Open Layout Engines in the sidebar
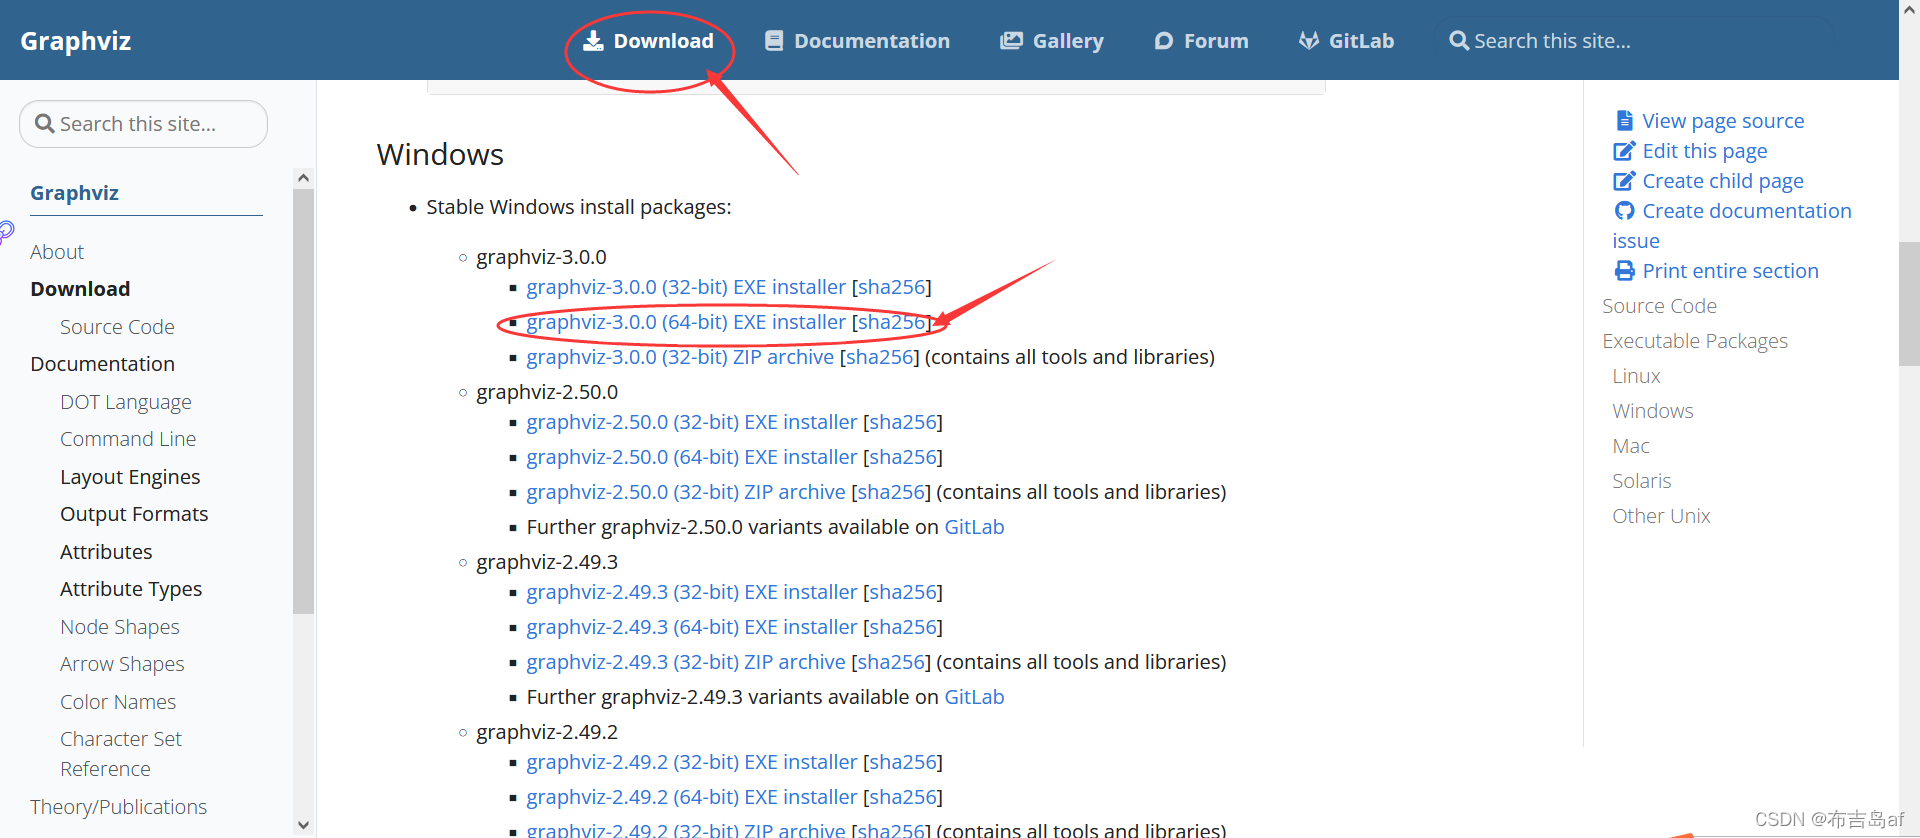This screenshot has width=1920, height=838. click(130, 477)
